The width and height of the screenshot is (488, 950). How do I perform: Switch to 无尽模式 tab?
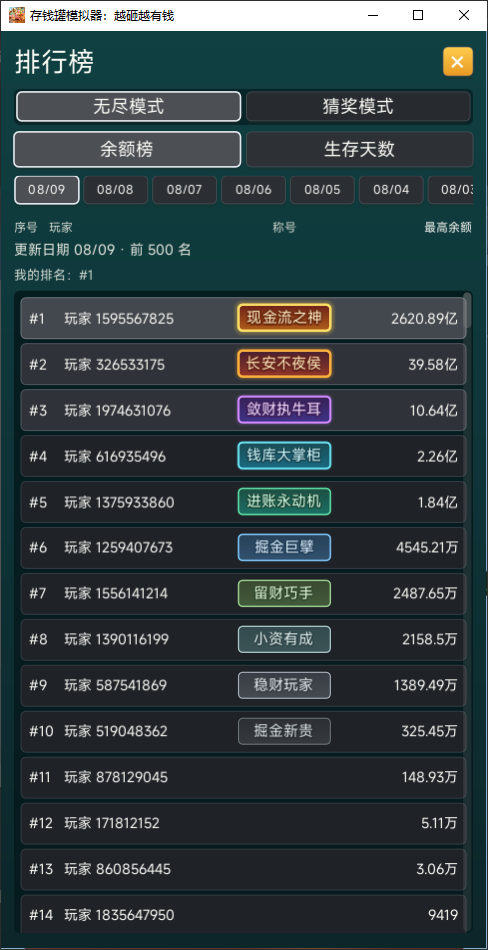[128, 107]
